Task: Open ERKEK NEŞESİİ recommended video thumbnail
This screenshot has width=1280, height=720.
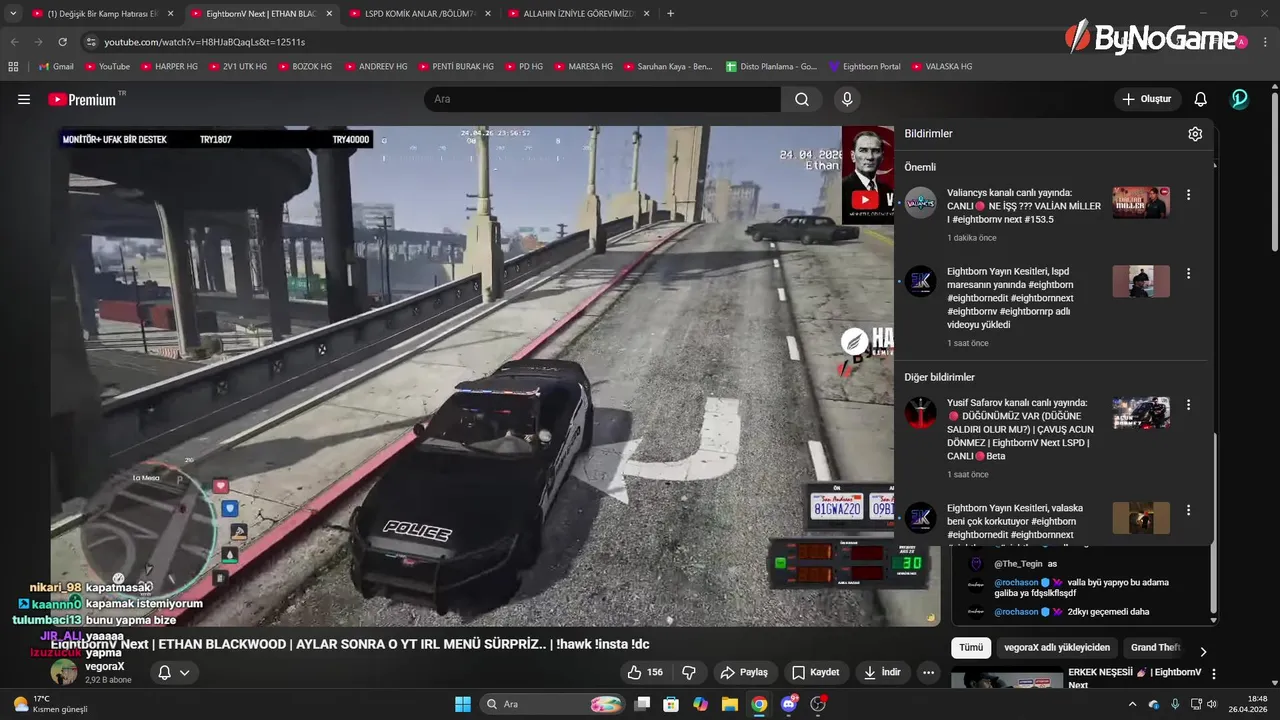Action: (1007, 680)
